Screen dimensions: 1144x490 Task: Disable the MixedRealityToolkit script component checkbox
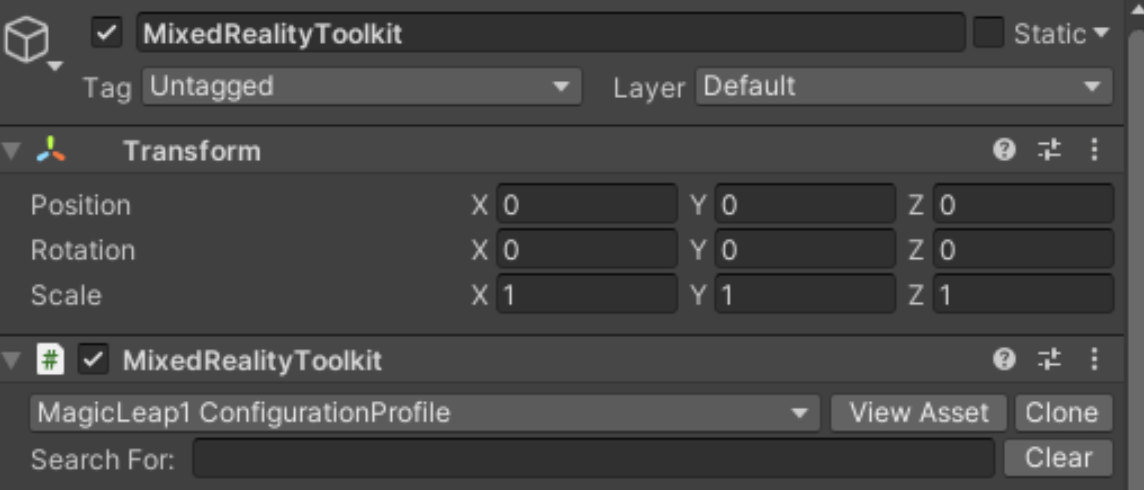click(94, 360)
